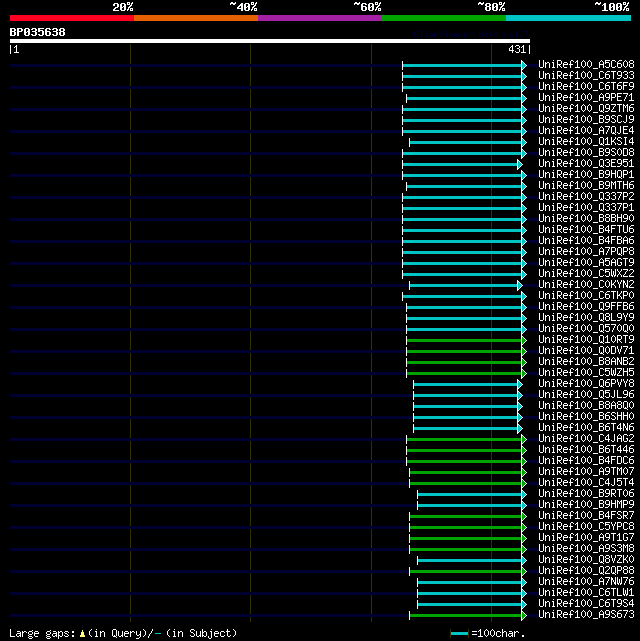Select the UniRef100_C4J5T4 label
The width and height of the screenshot is (640, 641).
click(x=586, y=483)
